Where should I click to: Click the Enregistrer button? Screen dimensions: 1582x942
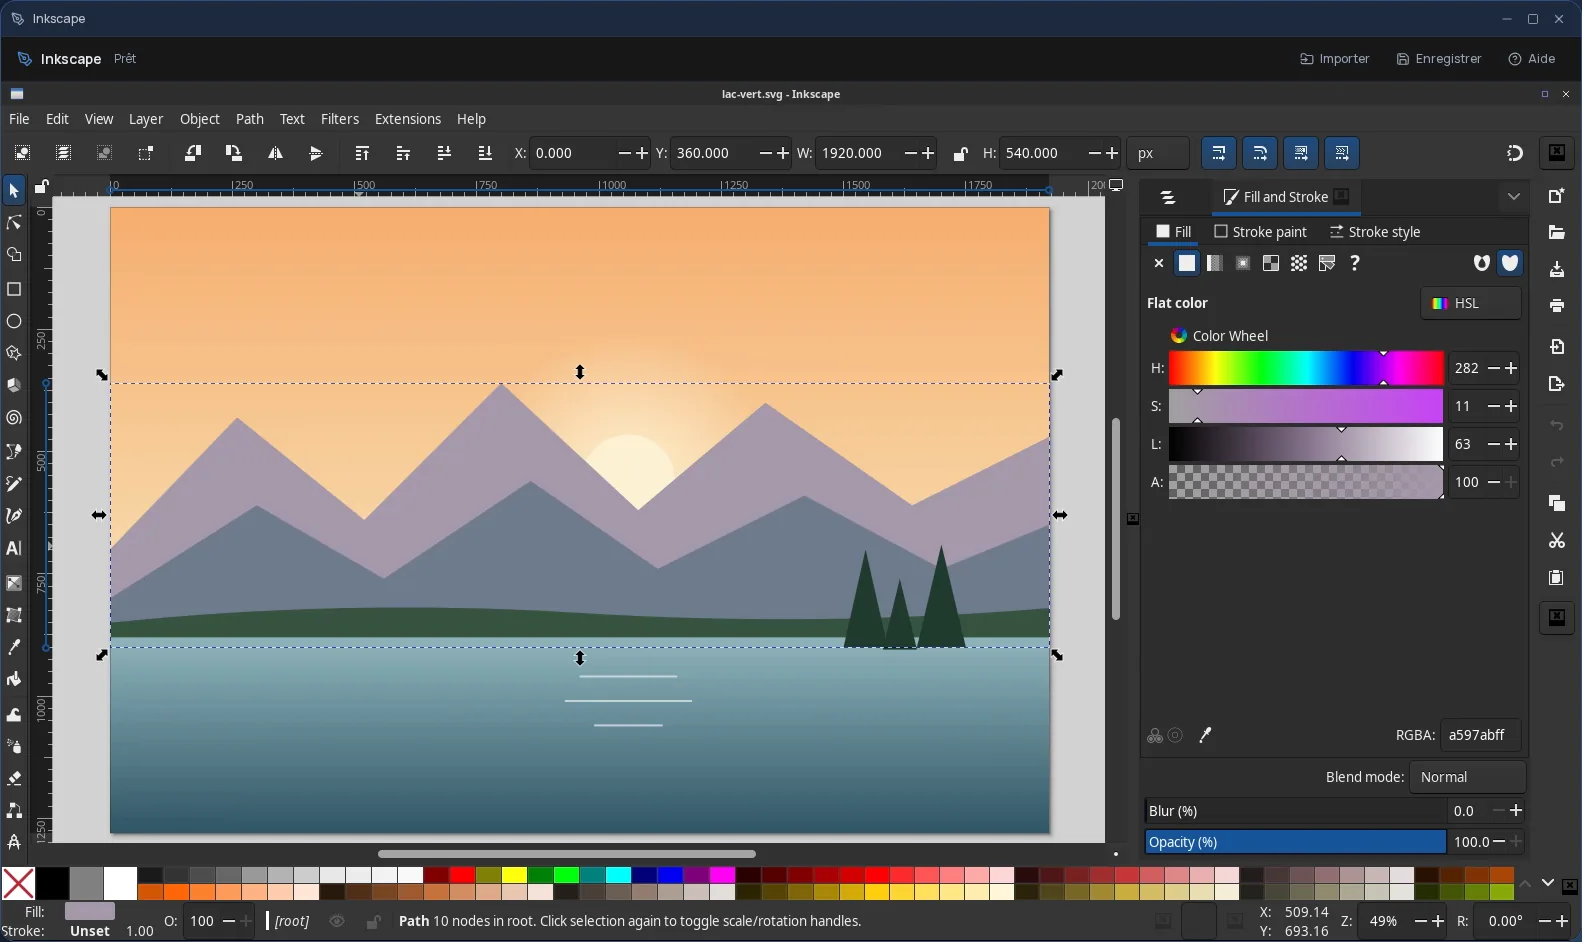pos(1439,59)
